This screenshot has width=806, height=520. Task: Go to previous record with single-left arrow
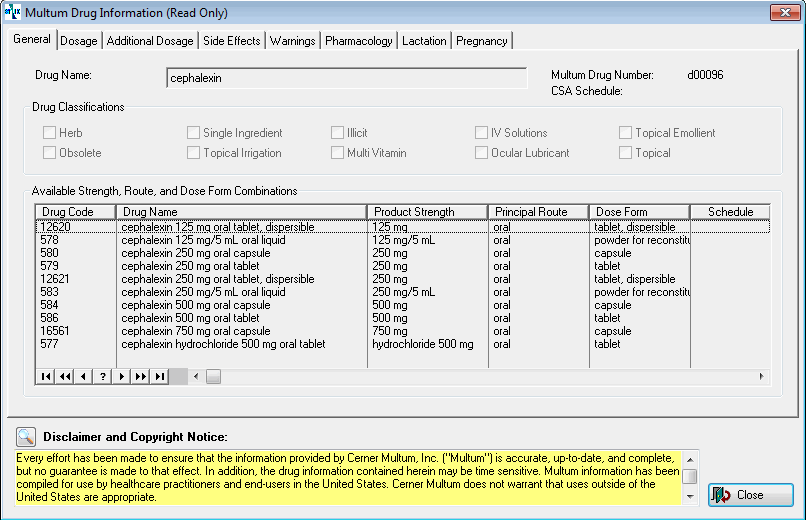83,377
